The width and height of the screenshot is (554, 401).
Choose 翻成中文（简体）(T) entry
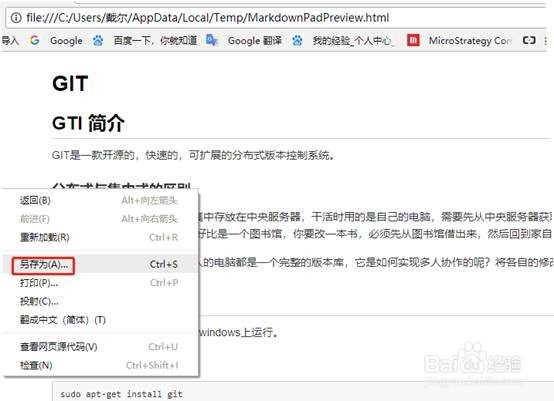click(101, 320)
